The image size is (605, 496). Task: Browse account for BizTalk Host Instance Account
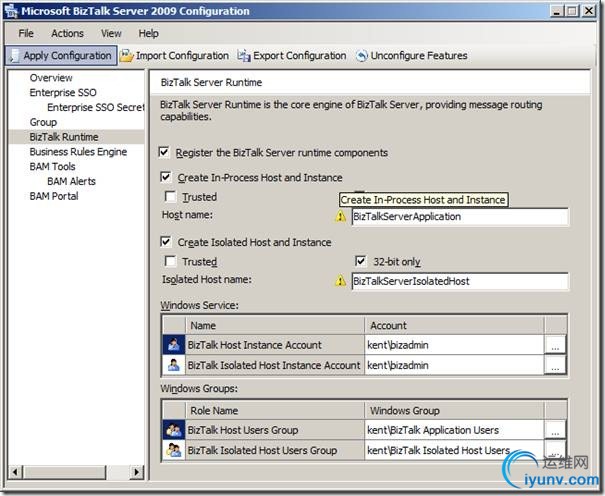[x=555, y=344]
